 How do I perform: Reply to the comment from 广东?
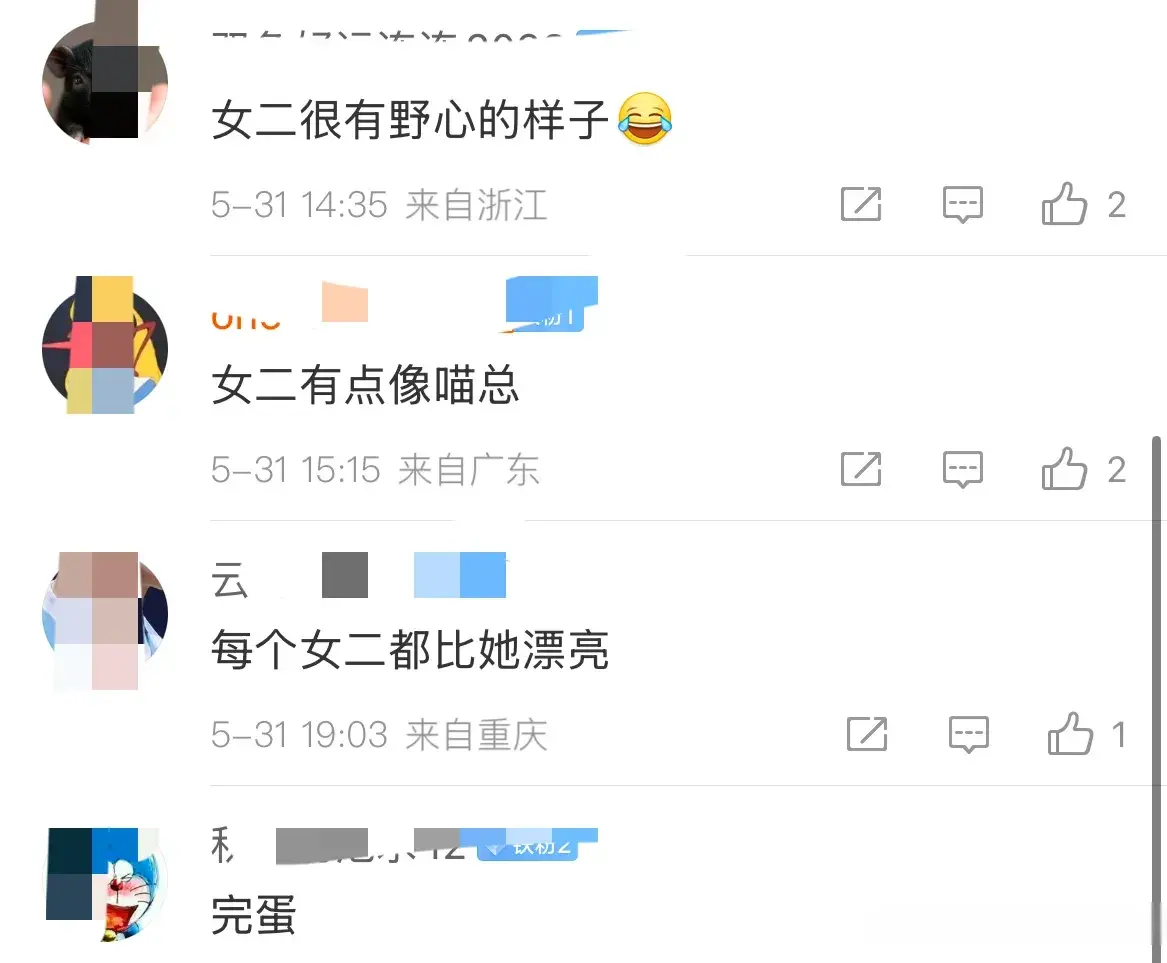click(962, 469)
